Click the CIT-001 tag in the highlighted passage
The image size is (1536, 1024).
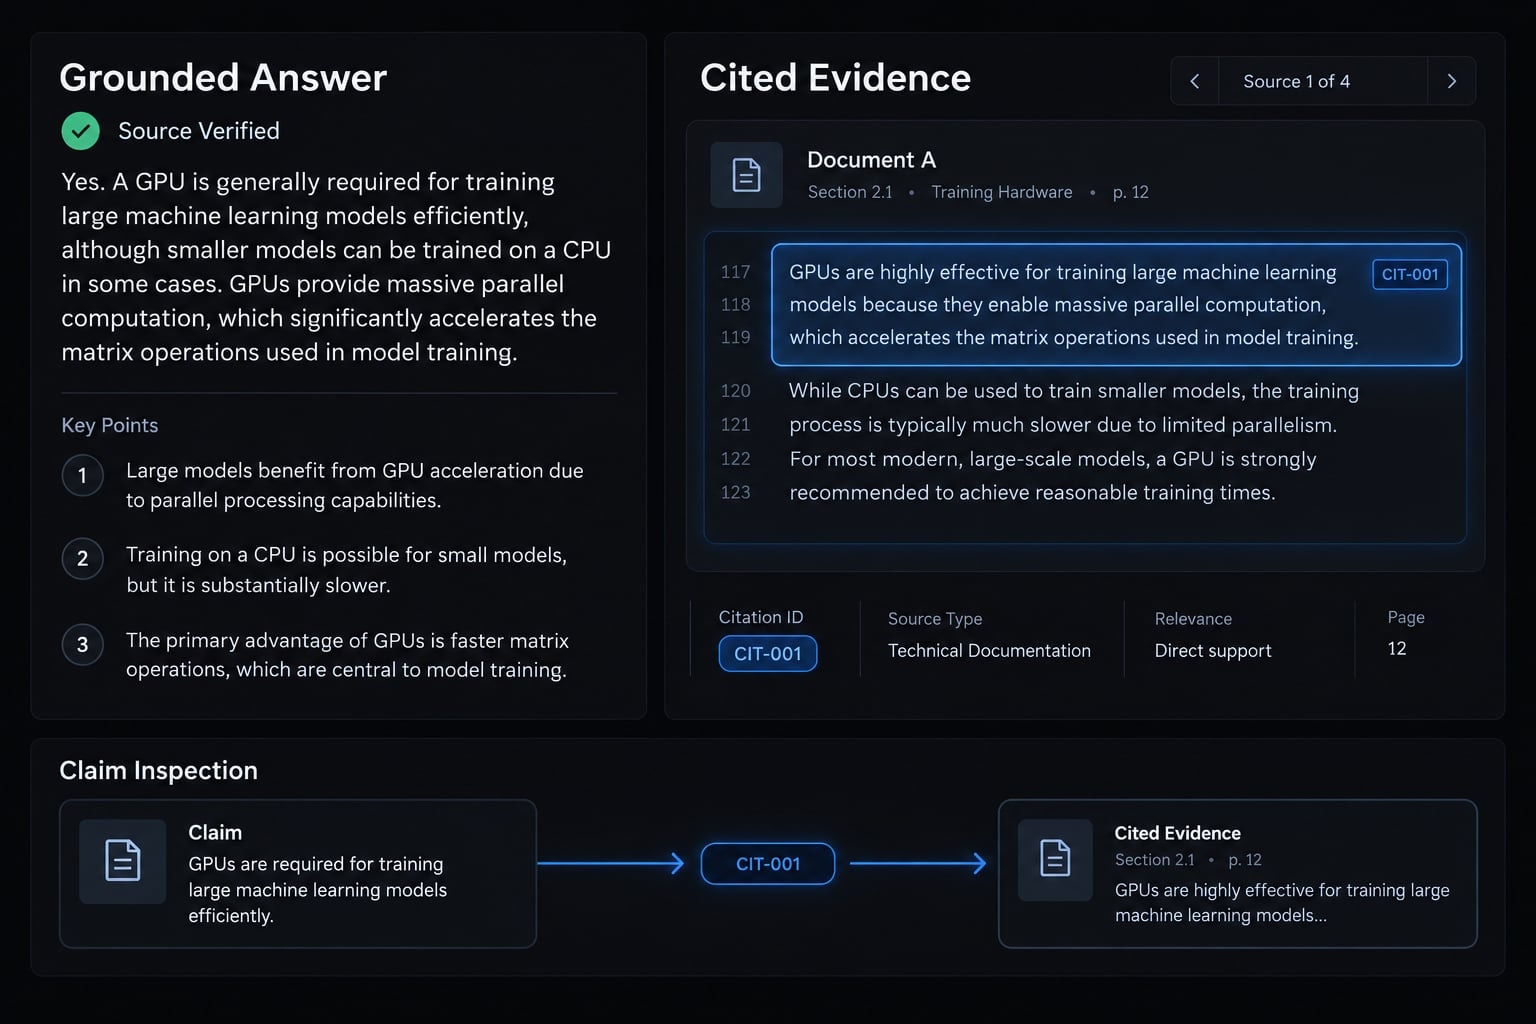pyautogui.click(x=1410, y=274)
